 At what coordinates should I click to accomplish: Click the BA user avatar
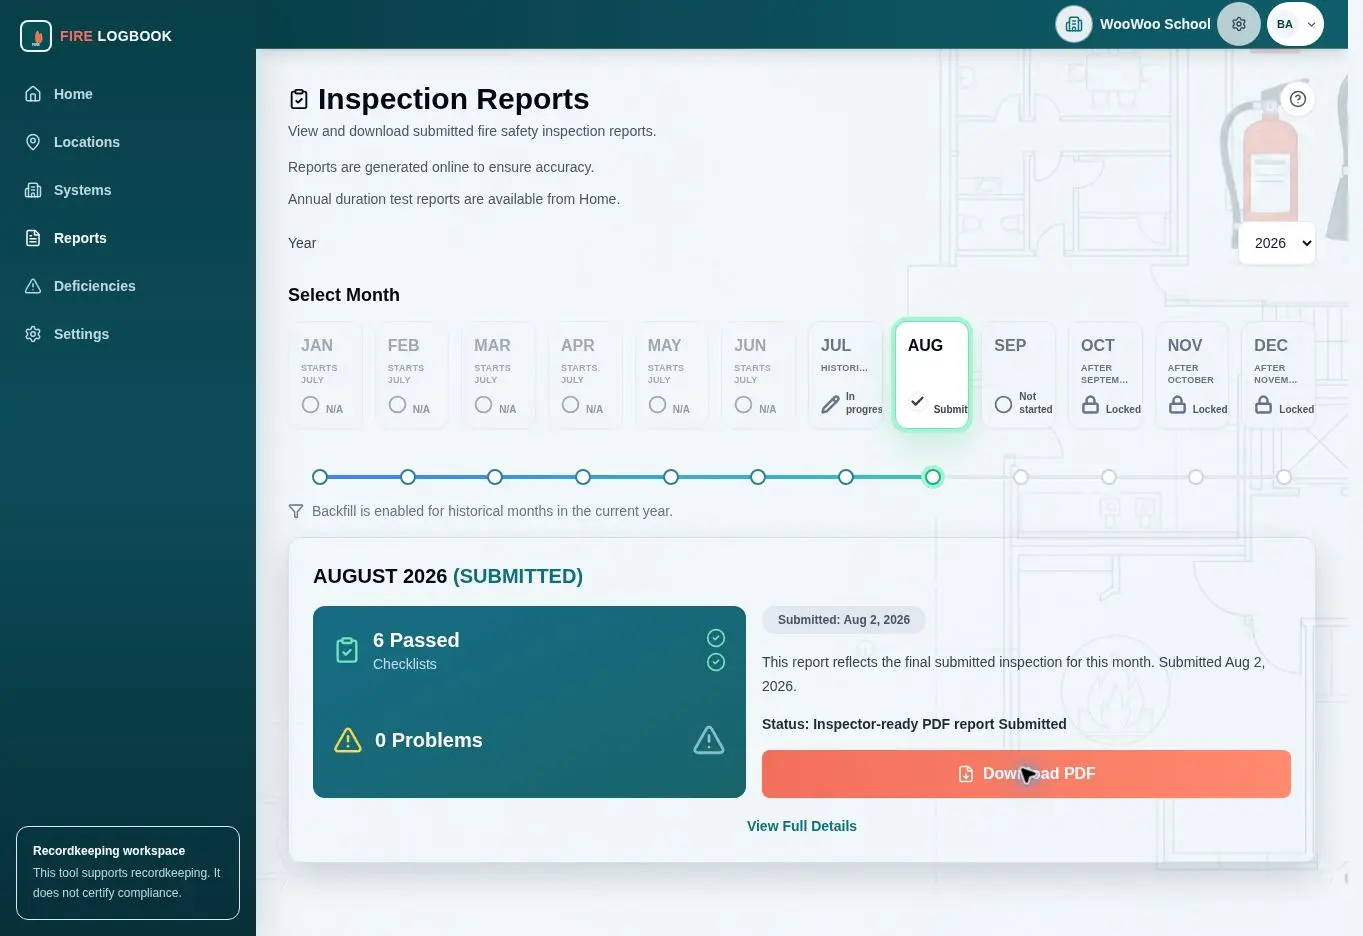(x=1285, y=24)
